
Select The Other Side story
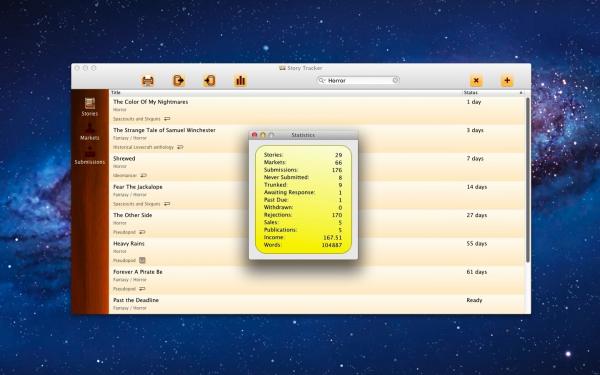(132, 215)
